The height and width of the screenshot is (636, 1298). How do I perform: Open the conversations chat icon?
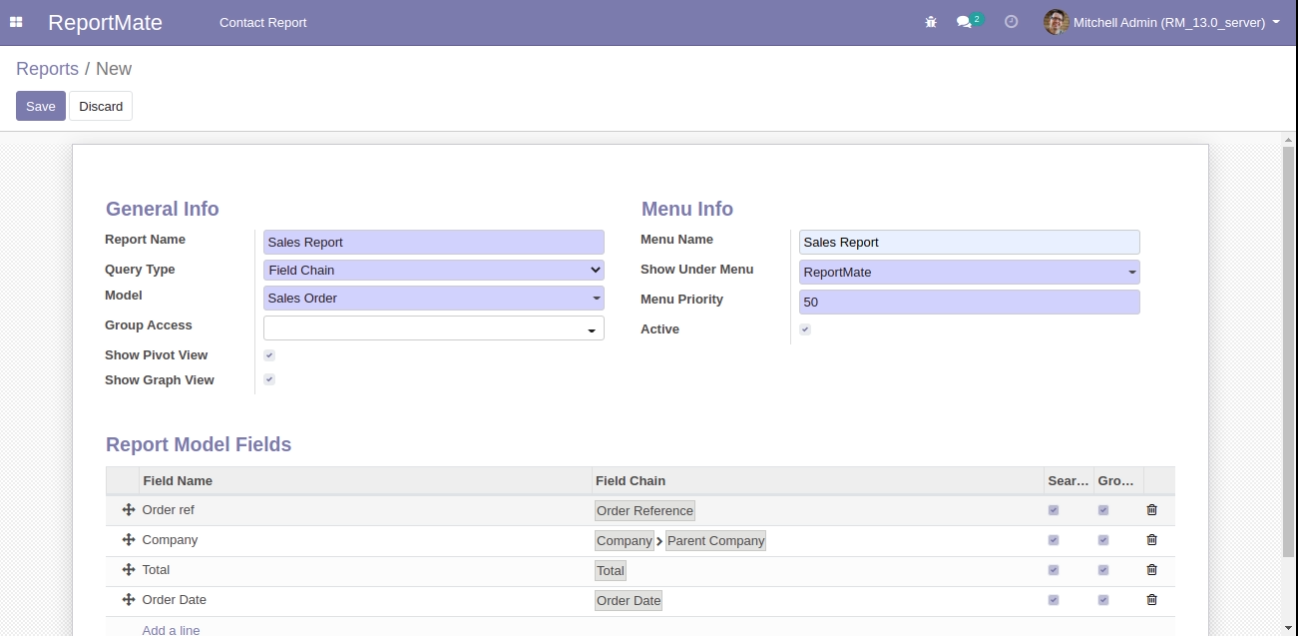tap(965, 22)
